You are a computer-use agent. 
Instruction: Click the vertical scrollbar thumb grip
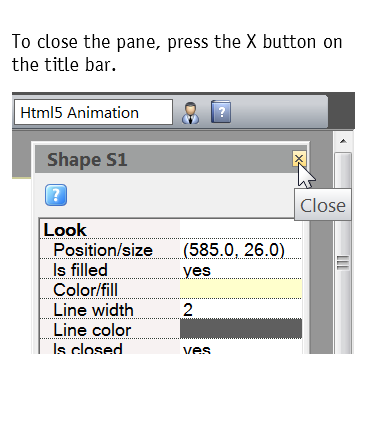343,262
